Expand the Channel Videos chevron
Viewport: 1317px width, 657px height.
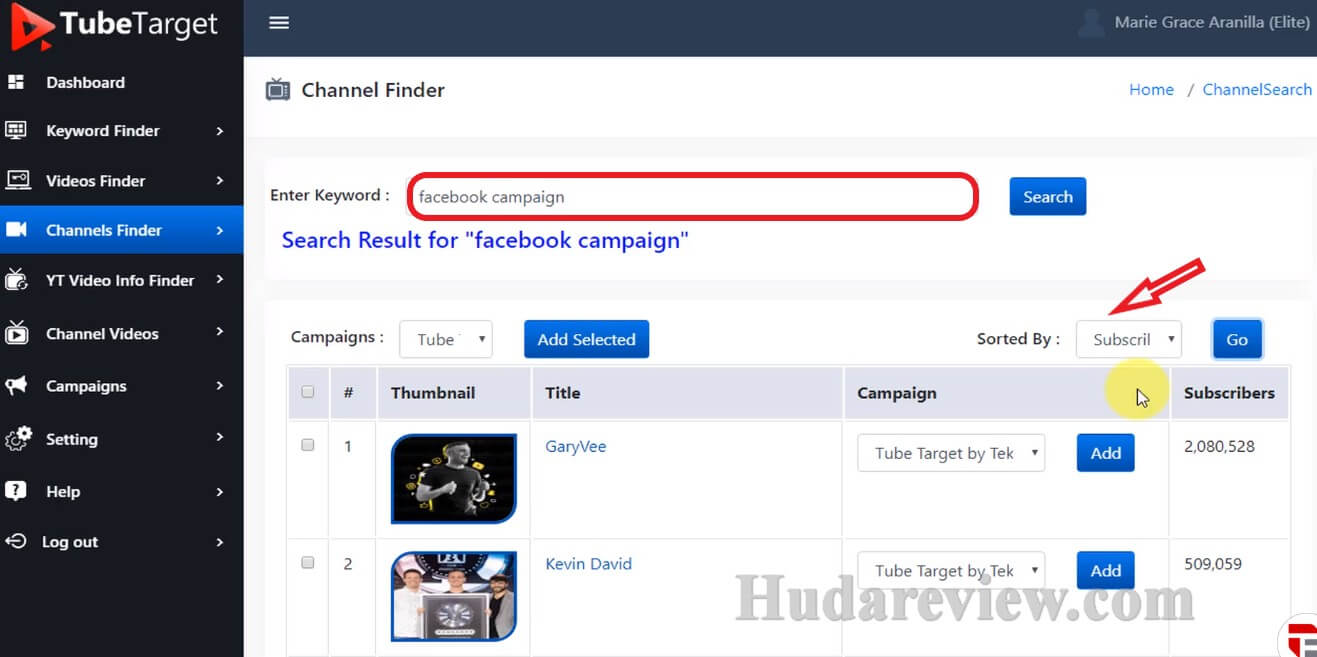point(220,332)
